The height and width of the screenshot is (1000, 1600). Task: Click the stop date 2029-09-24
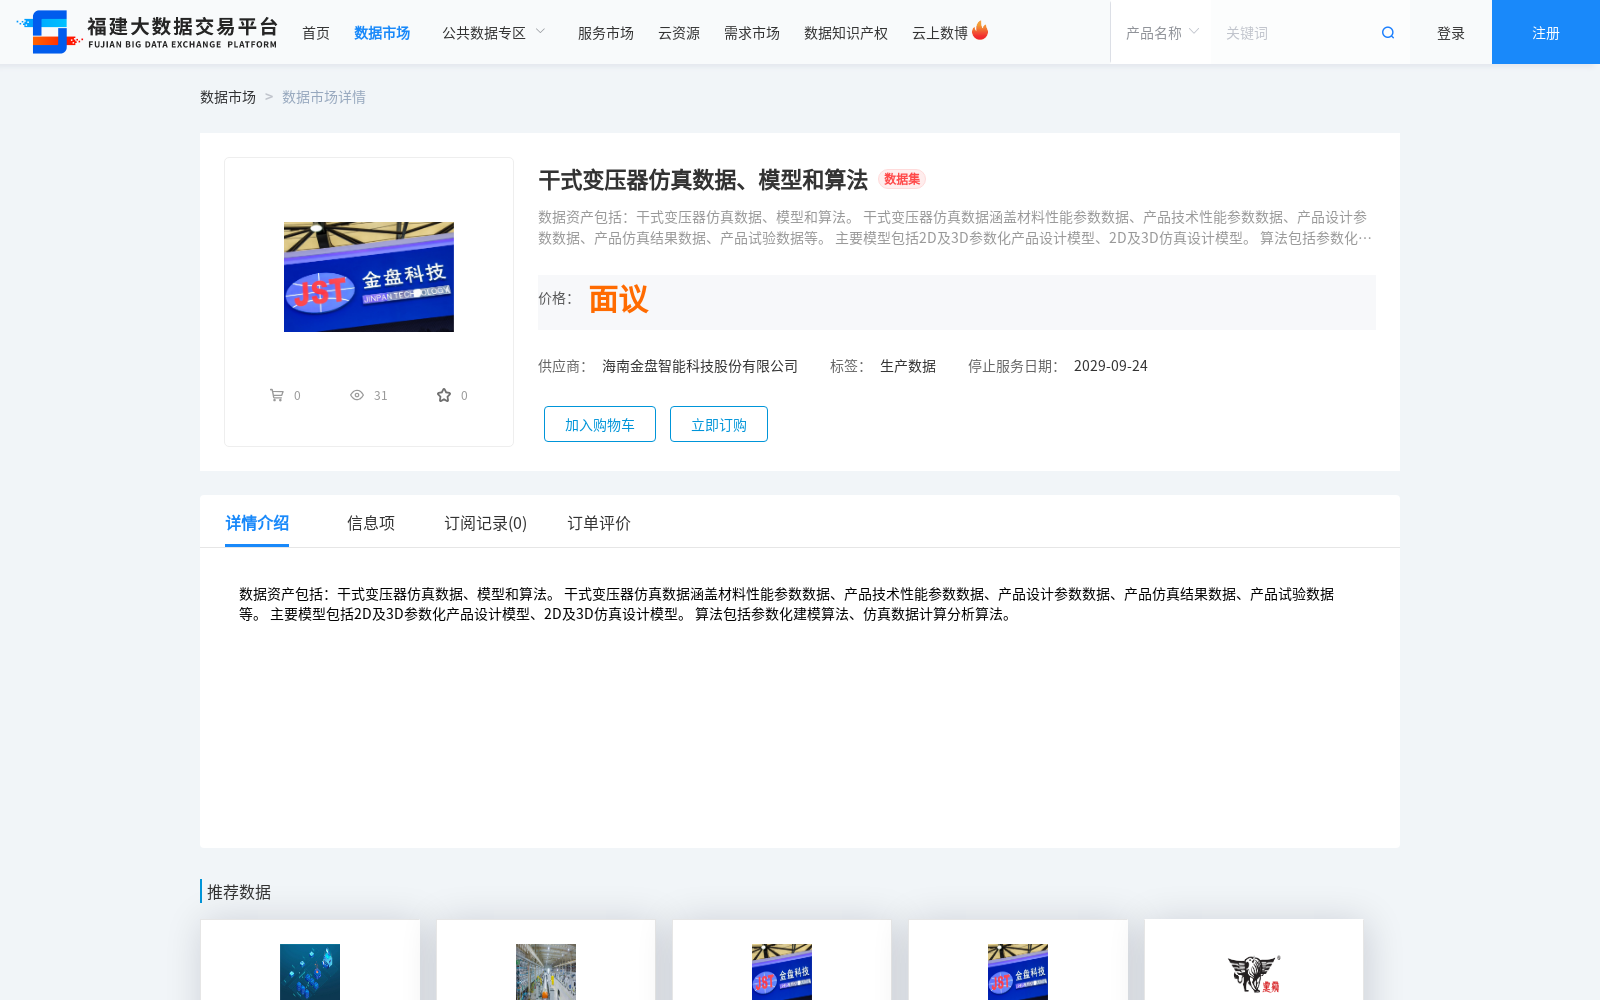coord(1111,366)
